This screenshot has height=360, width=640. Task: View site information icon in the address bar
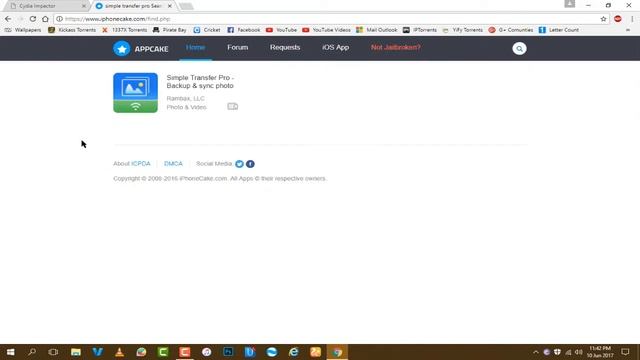(x=59, y=19)
